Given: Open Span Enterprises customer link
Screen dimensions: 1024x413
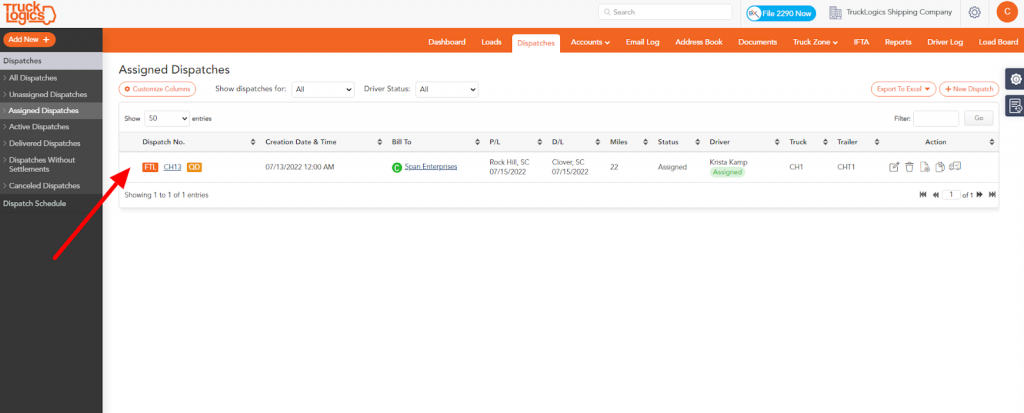Looking at the screenshot, I should point(431,167).
